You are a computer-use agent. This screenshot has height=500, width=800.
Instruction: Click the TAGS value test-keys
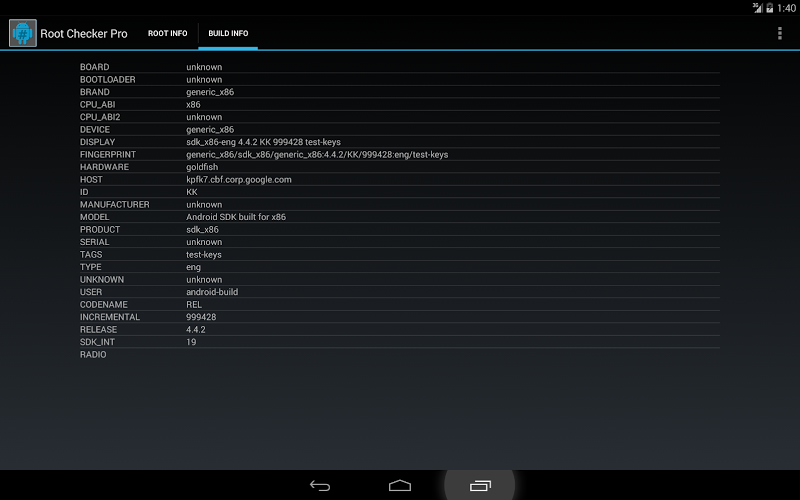[204, 255]
